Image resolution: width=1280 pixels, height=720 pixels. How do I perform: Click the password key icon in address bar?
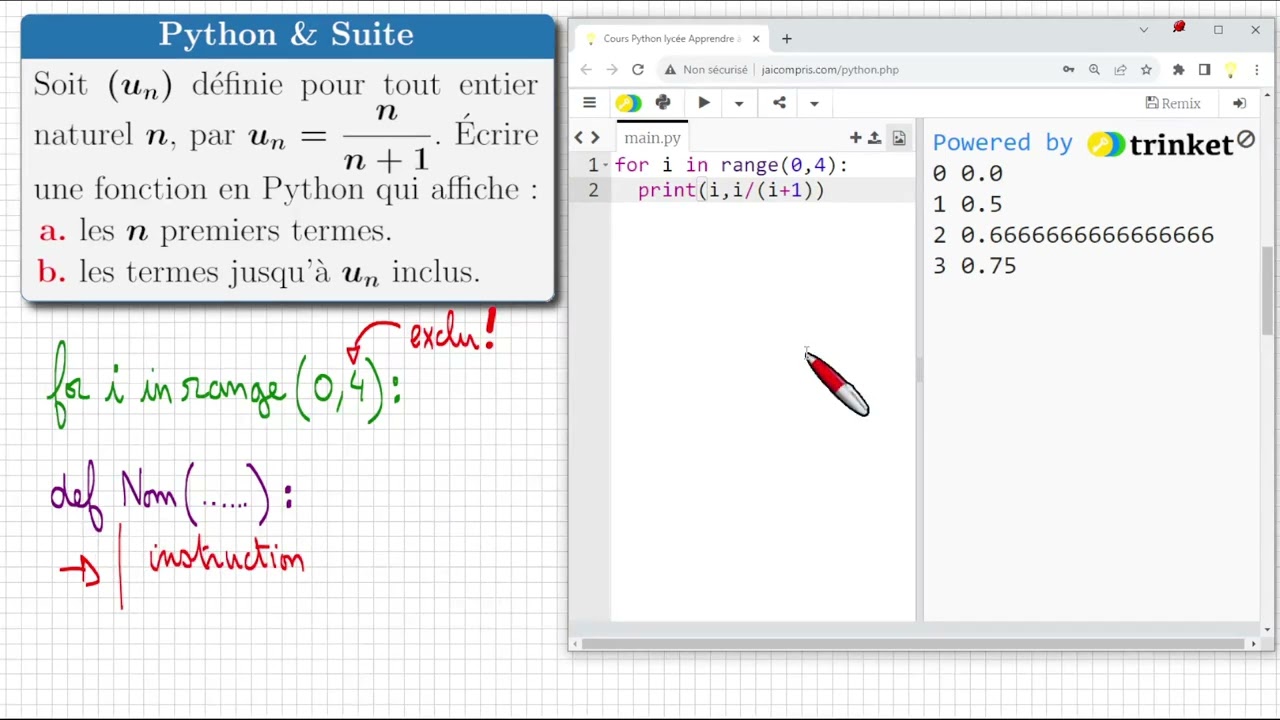click(x=1069, y=70)
